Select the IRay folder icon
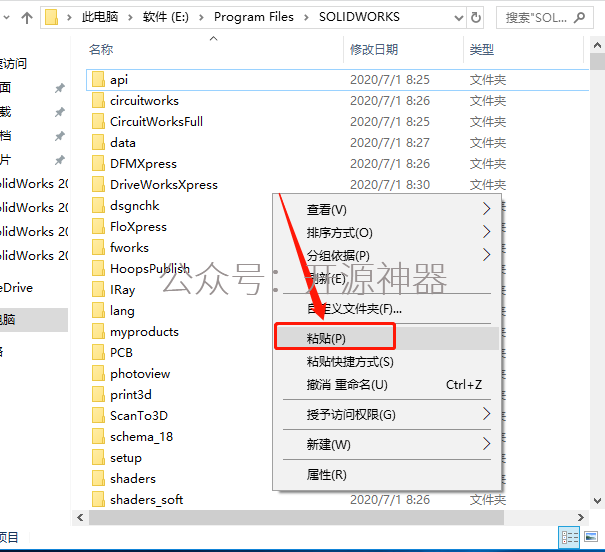 tap(98, 289)
